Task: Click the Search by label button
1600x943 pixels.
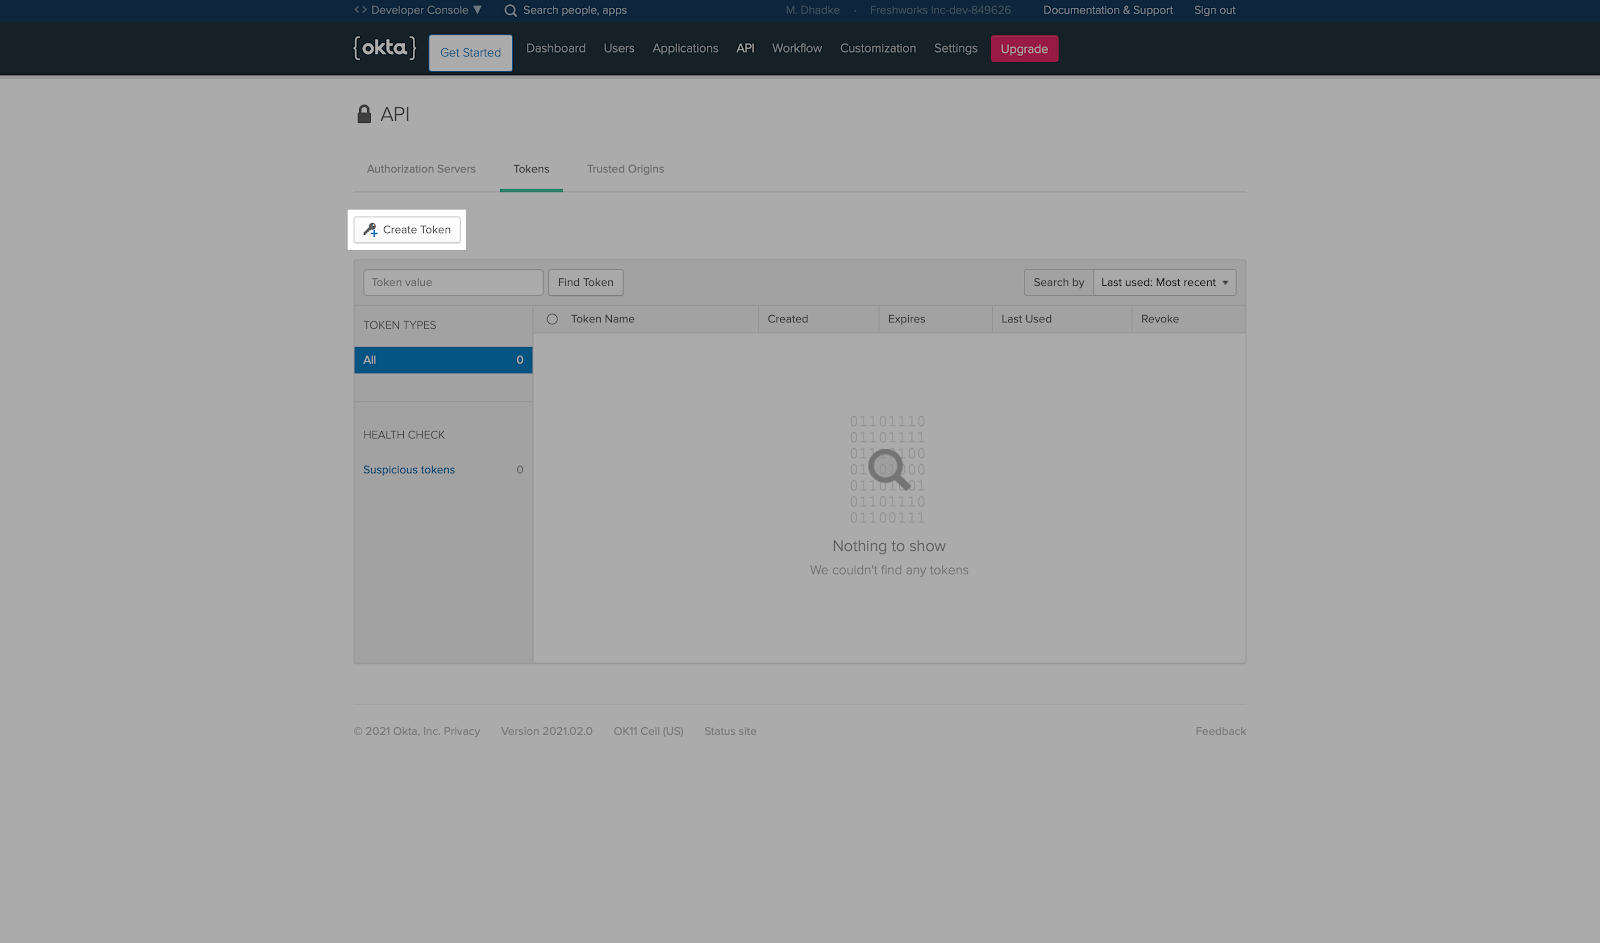Action: [x=1059, y=283]
